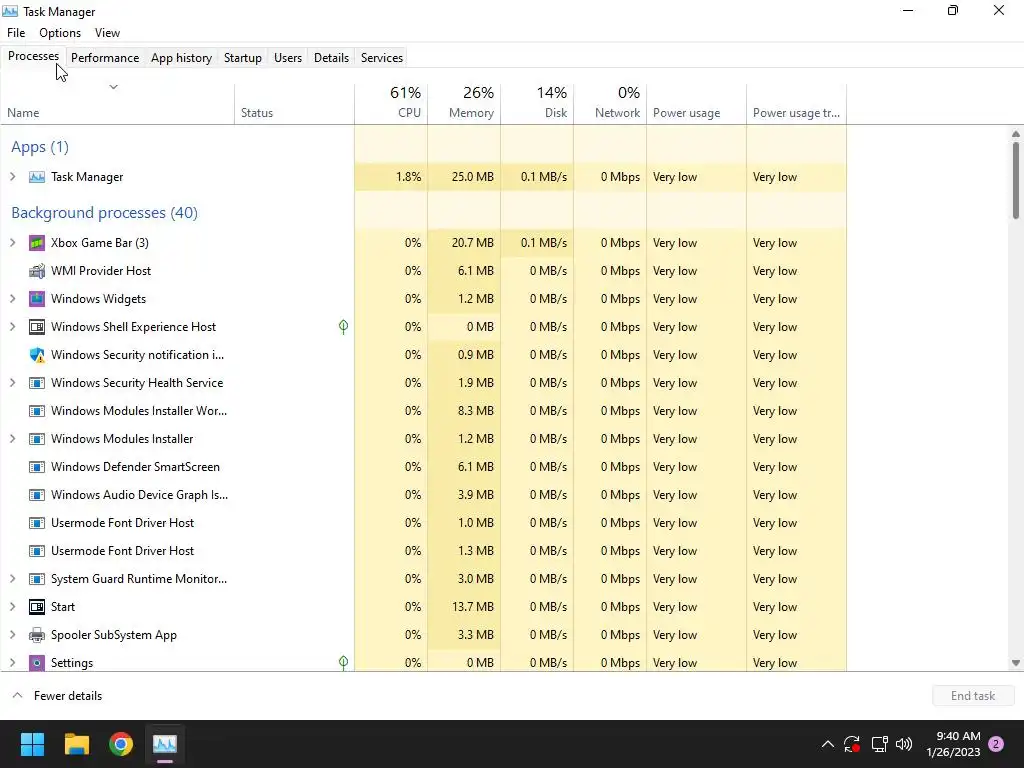Expand Windows Shell Experience Host

pos(12,327)
